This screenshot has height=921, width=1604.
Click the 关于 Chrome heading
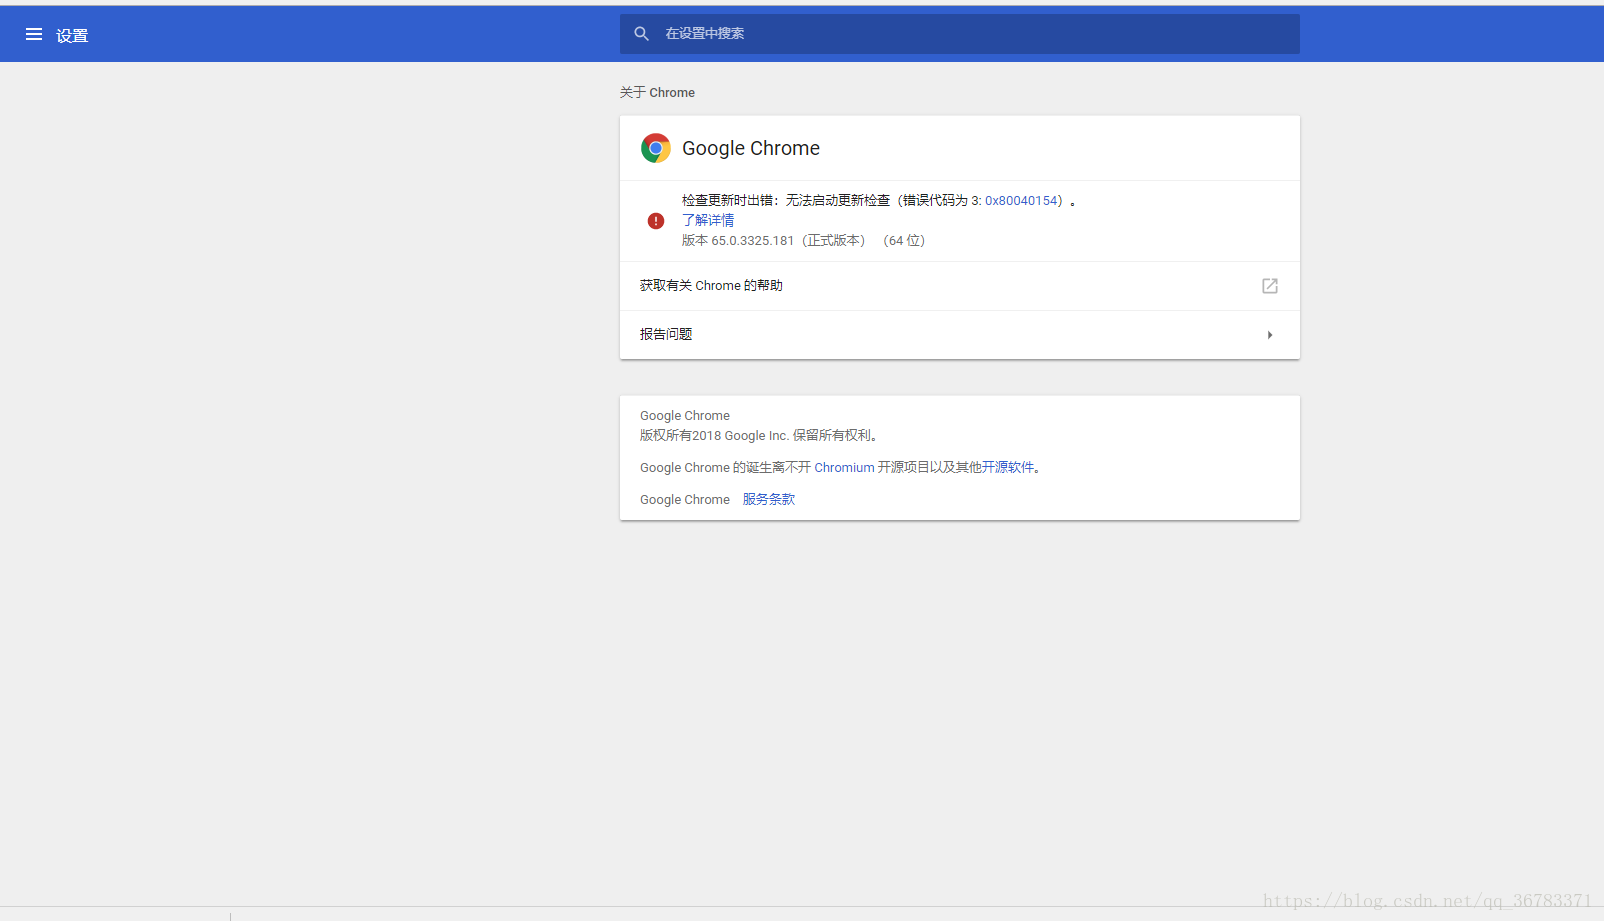coord(657,92)
